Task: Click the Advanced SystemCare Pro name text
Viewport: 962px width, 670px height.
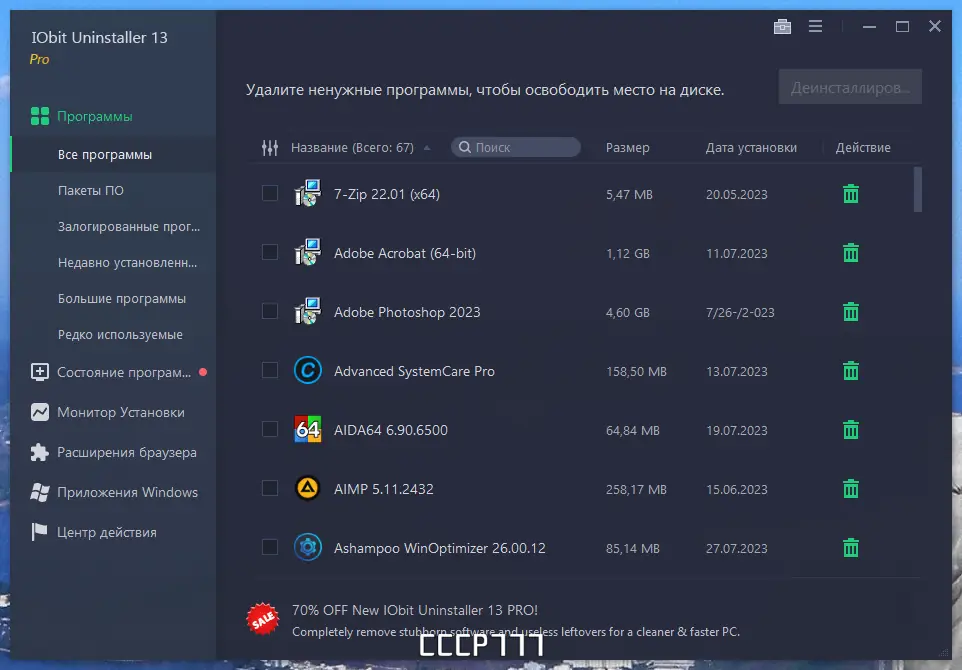Action: point(414,371)
